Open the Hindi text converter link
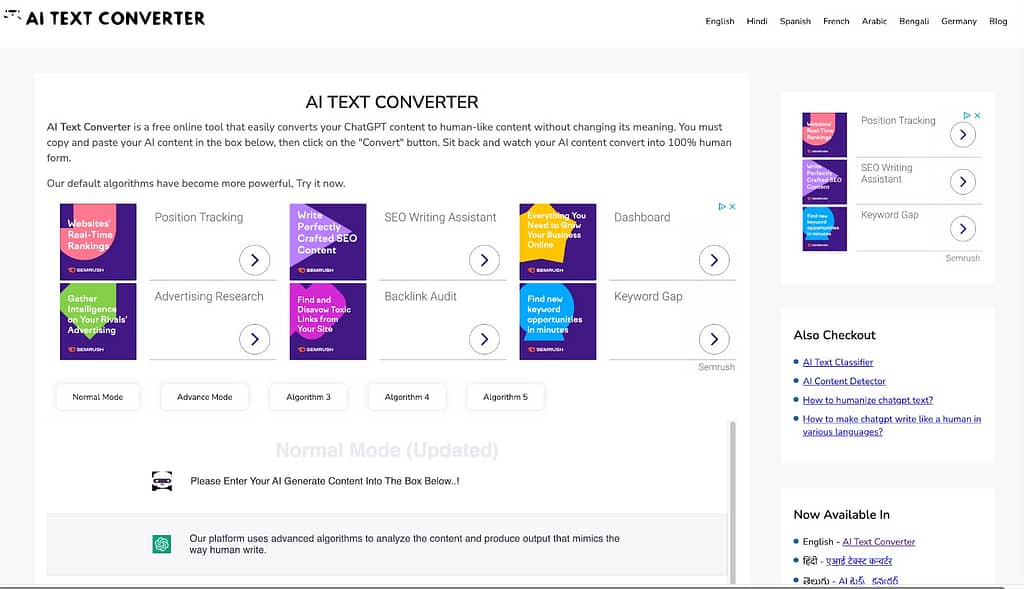This screenshot has height=589, width=1024. (859, 560)
